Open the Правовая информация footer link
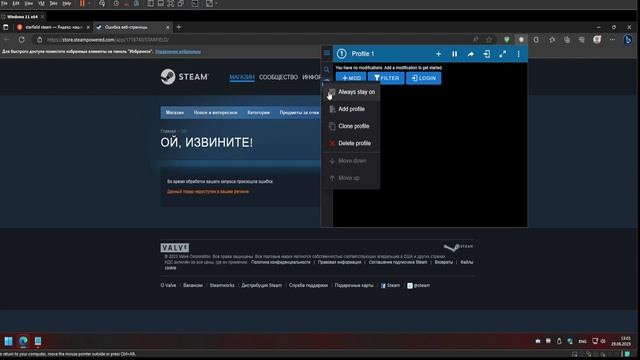Image resolution: width=640 pixels, height=360 pixels. [x=340, y=262]
